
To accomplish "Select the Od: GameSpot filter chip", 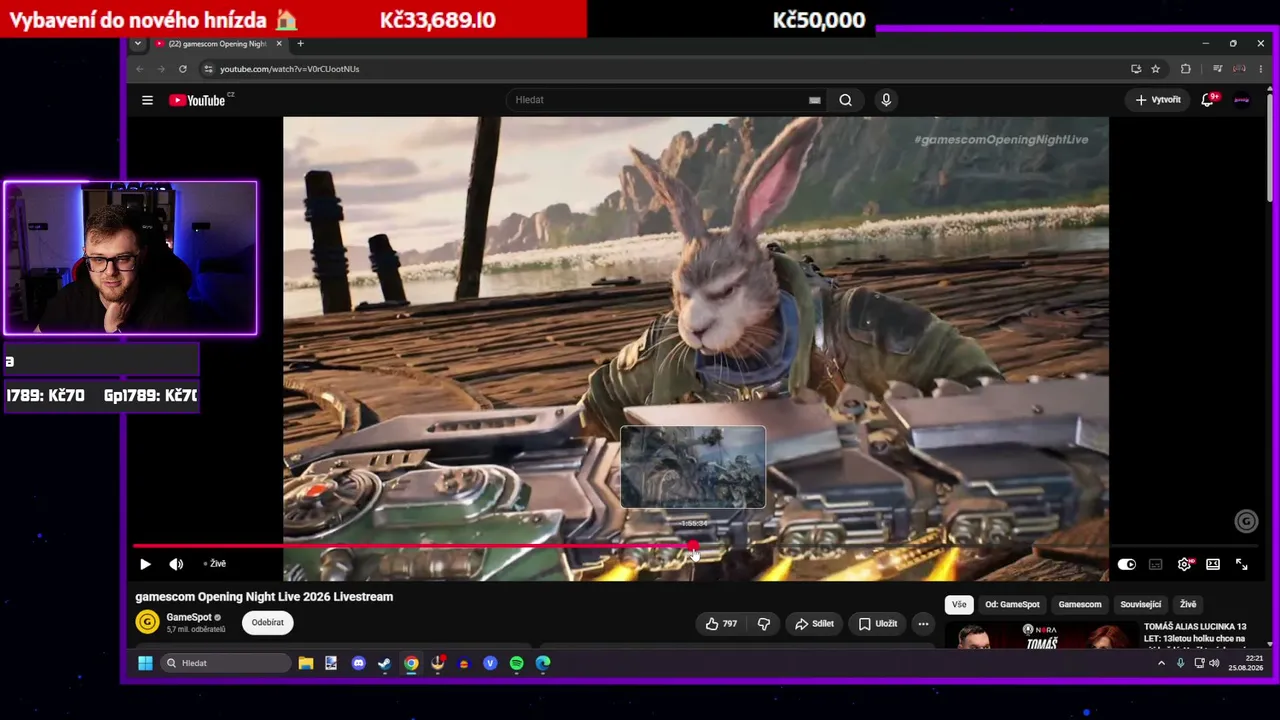I will pyautogui.click(x=1012, y=604).
